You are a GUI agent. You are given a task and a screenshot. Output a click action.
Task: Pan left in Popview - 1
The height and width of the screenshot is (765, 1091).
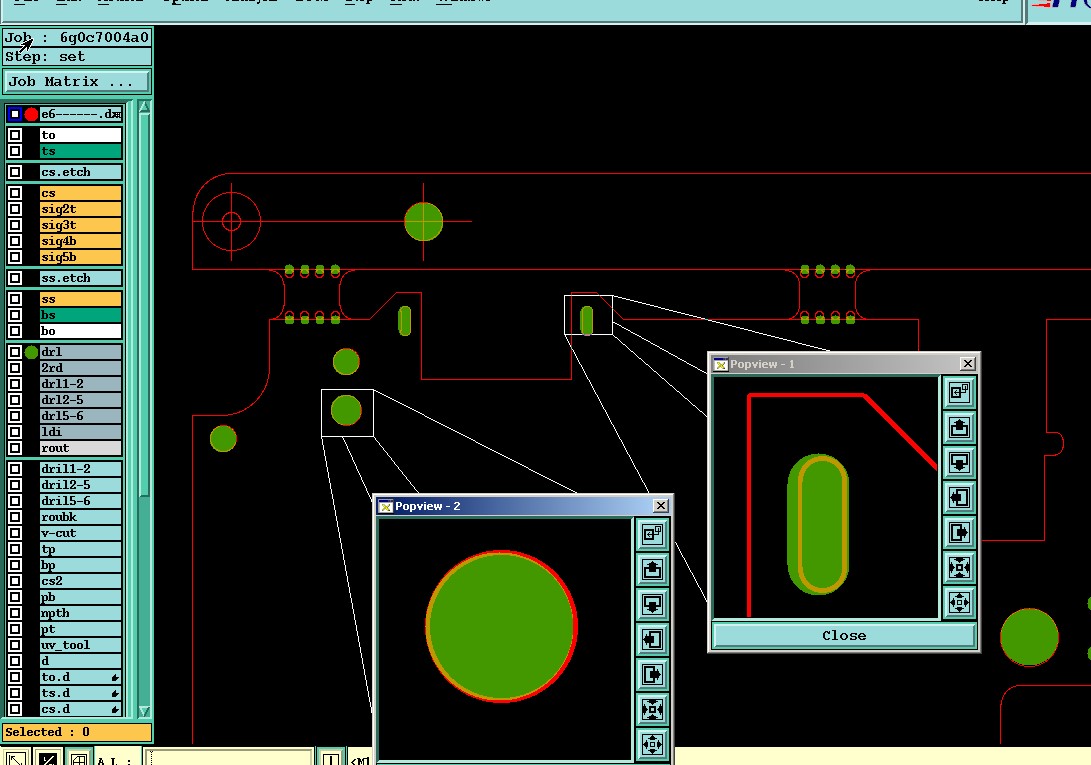click(959, 497)
